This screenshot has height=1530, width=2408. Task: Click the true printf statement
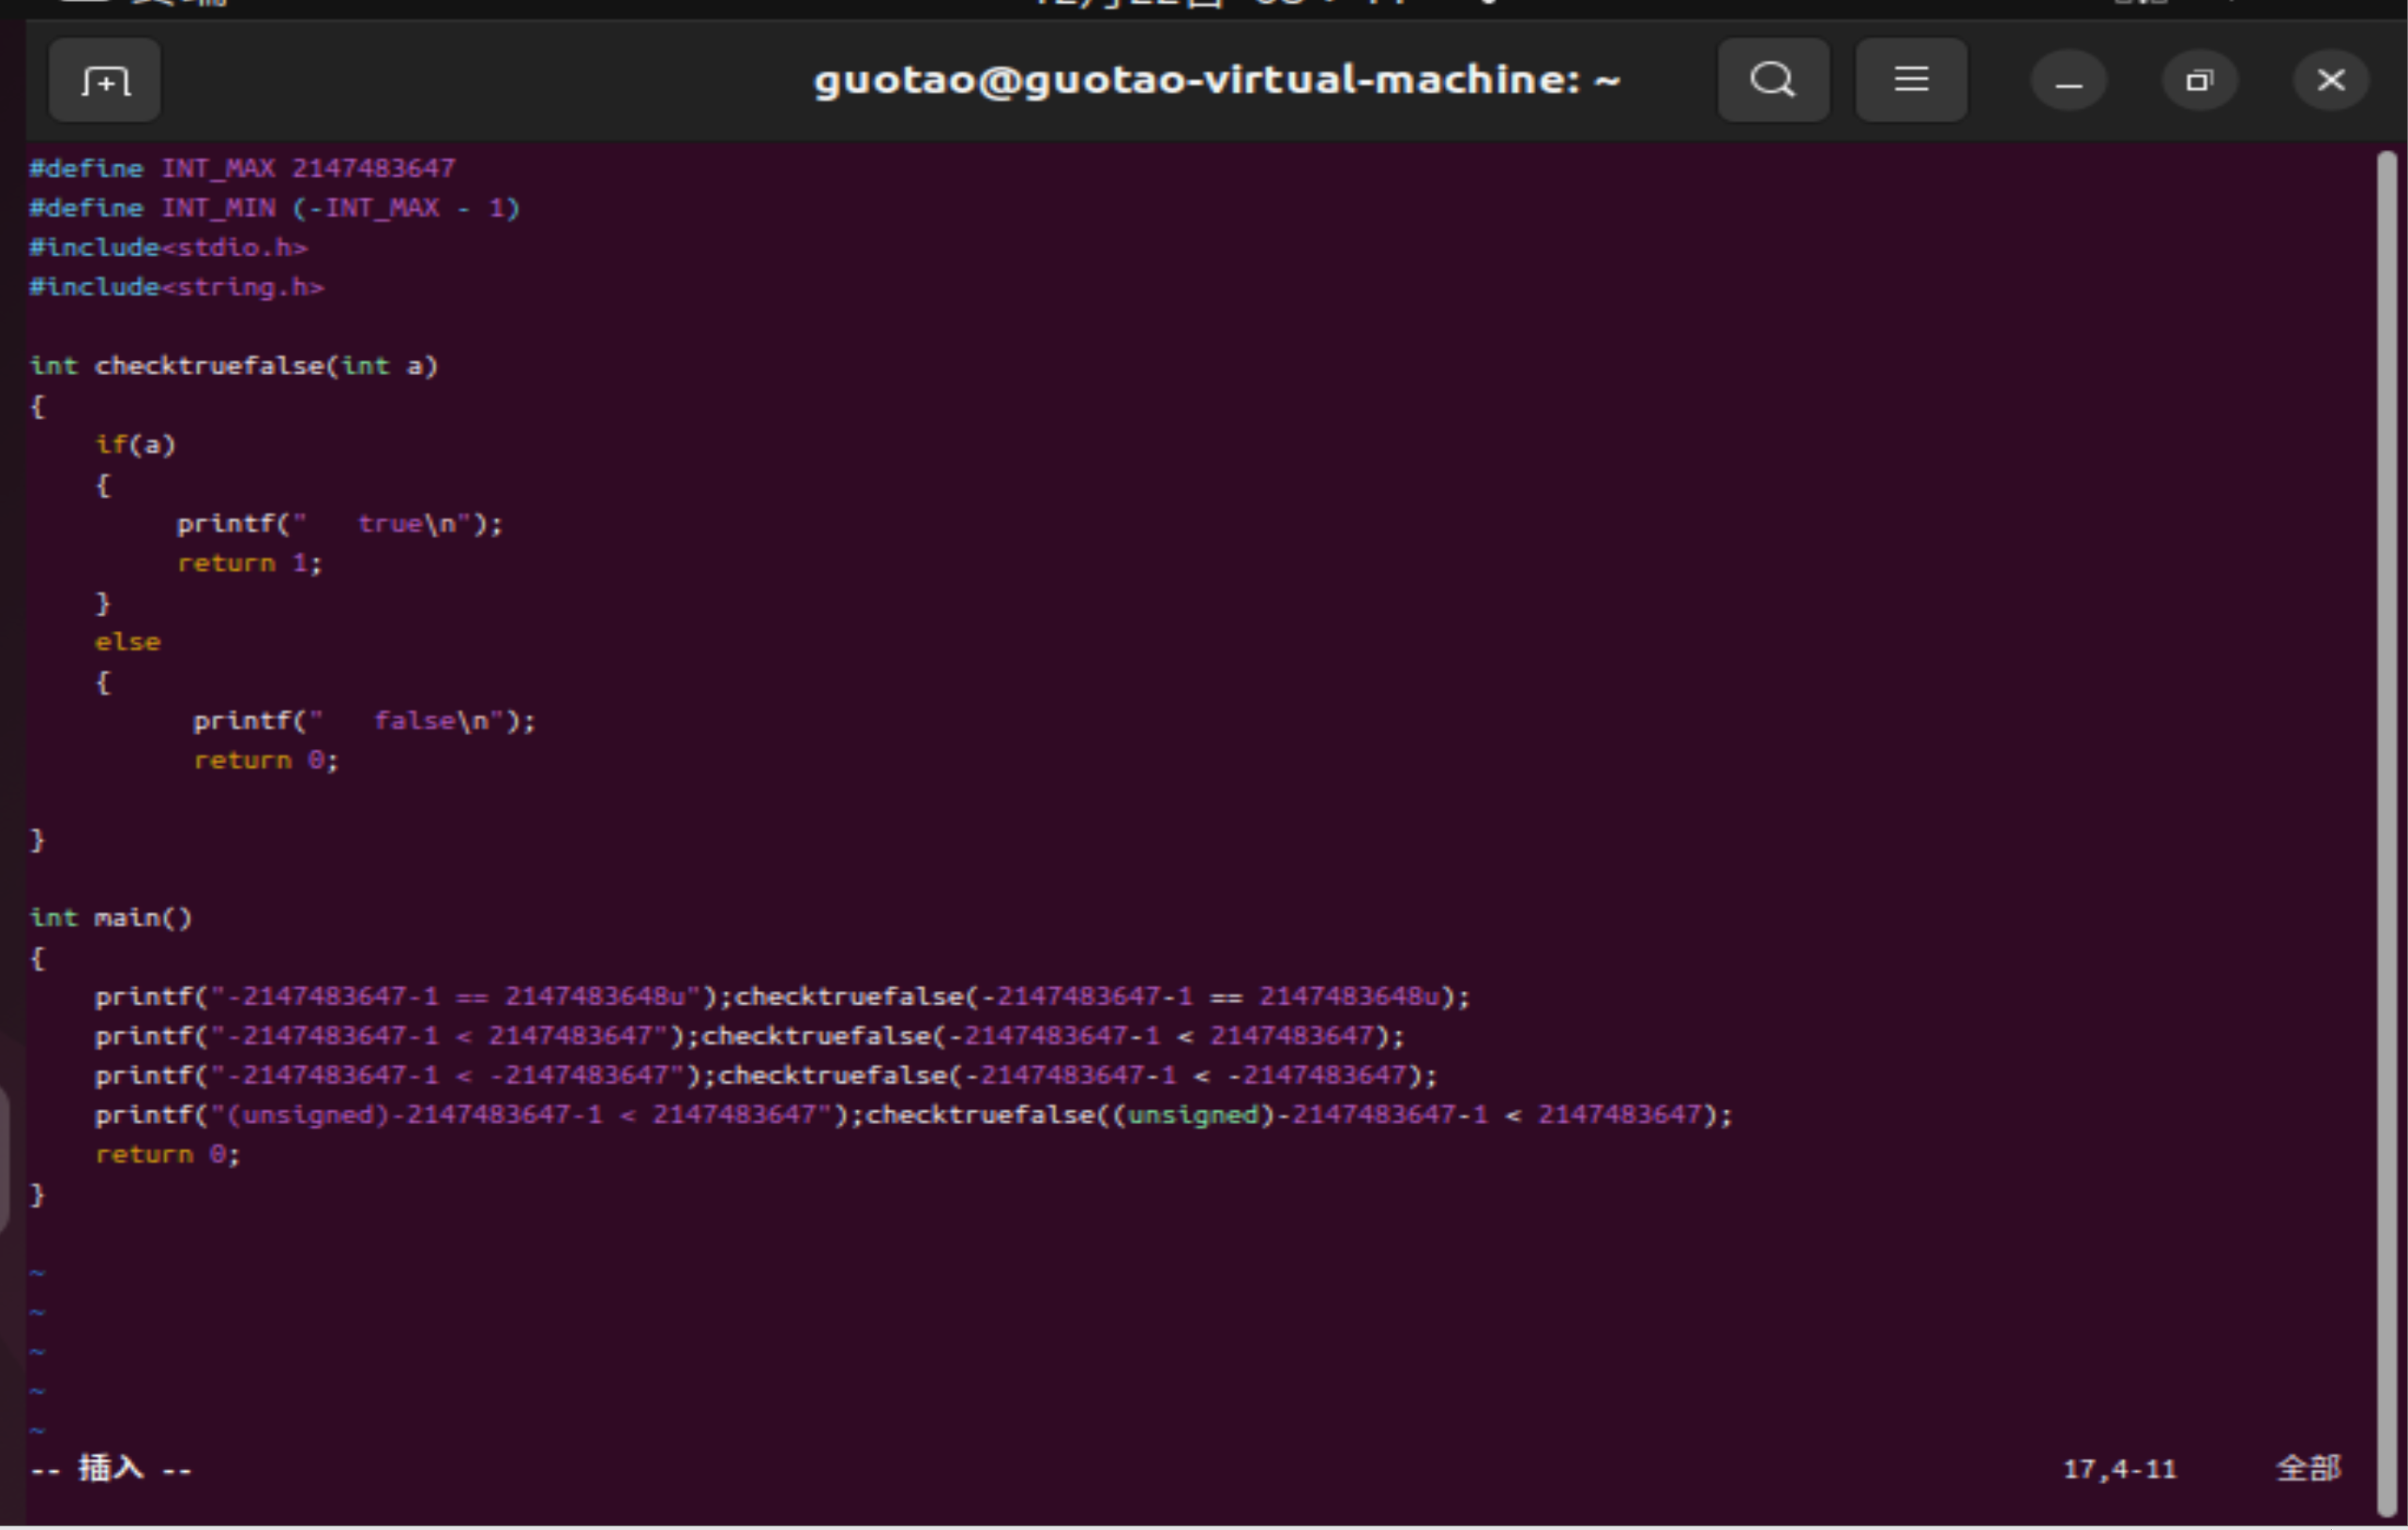pyautogui.click(x=340, y=524)
